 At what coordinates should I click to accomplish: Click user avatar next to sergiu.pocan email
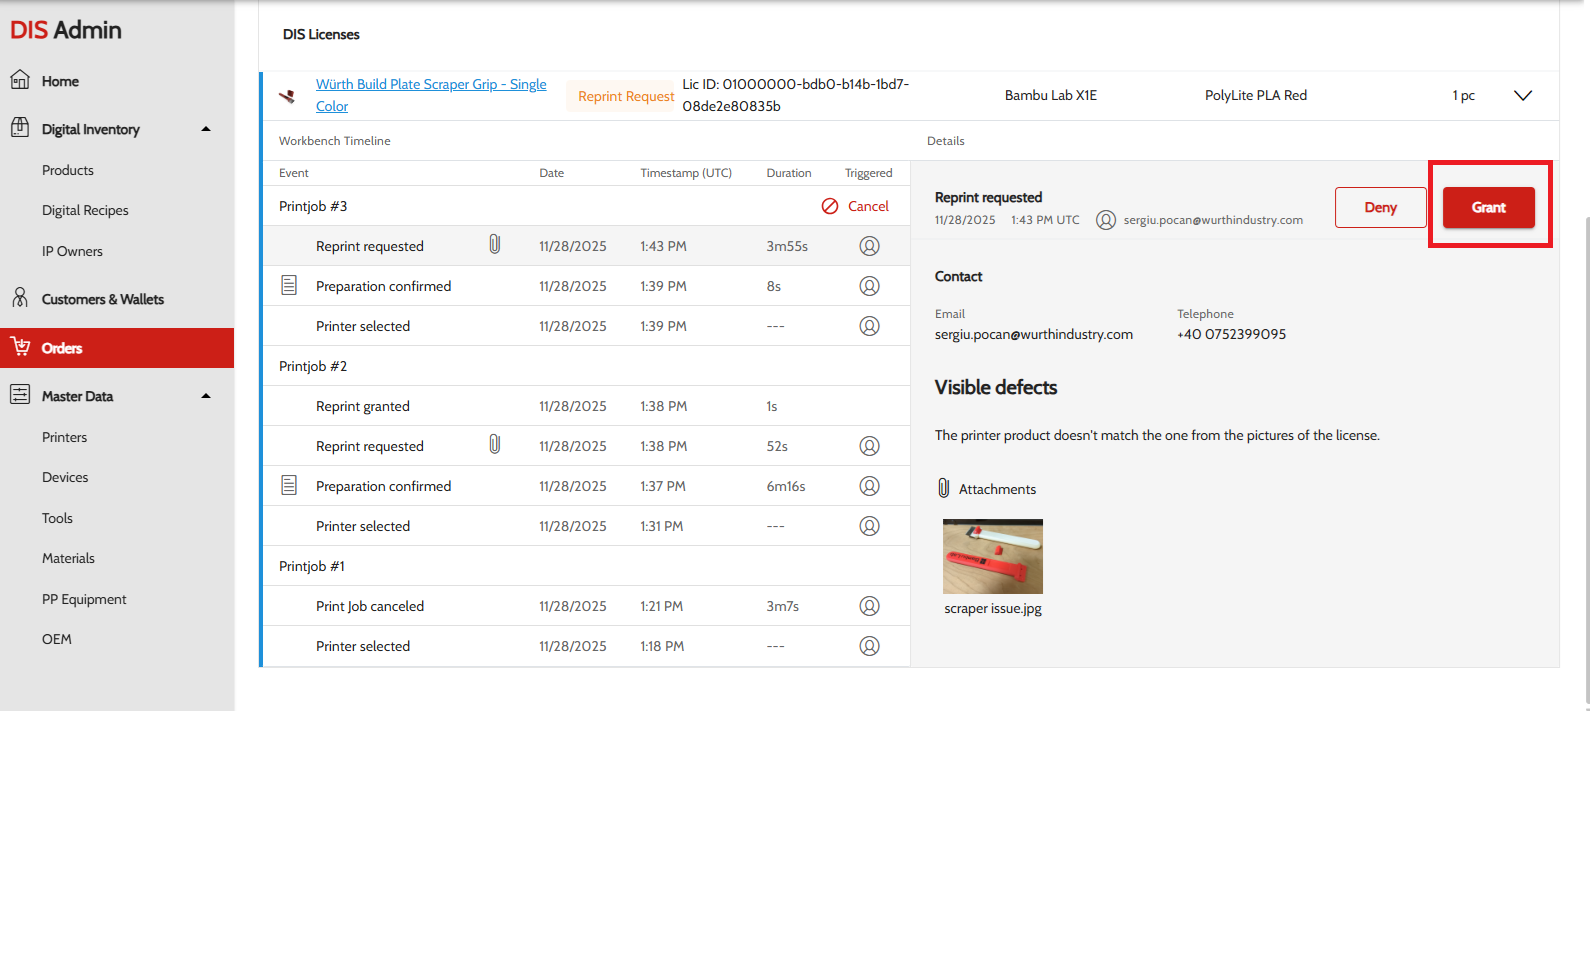coord(1105,220)
